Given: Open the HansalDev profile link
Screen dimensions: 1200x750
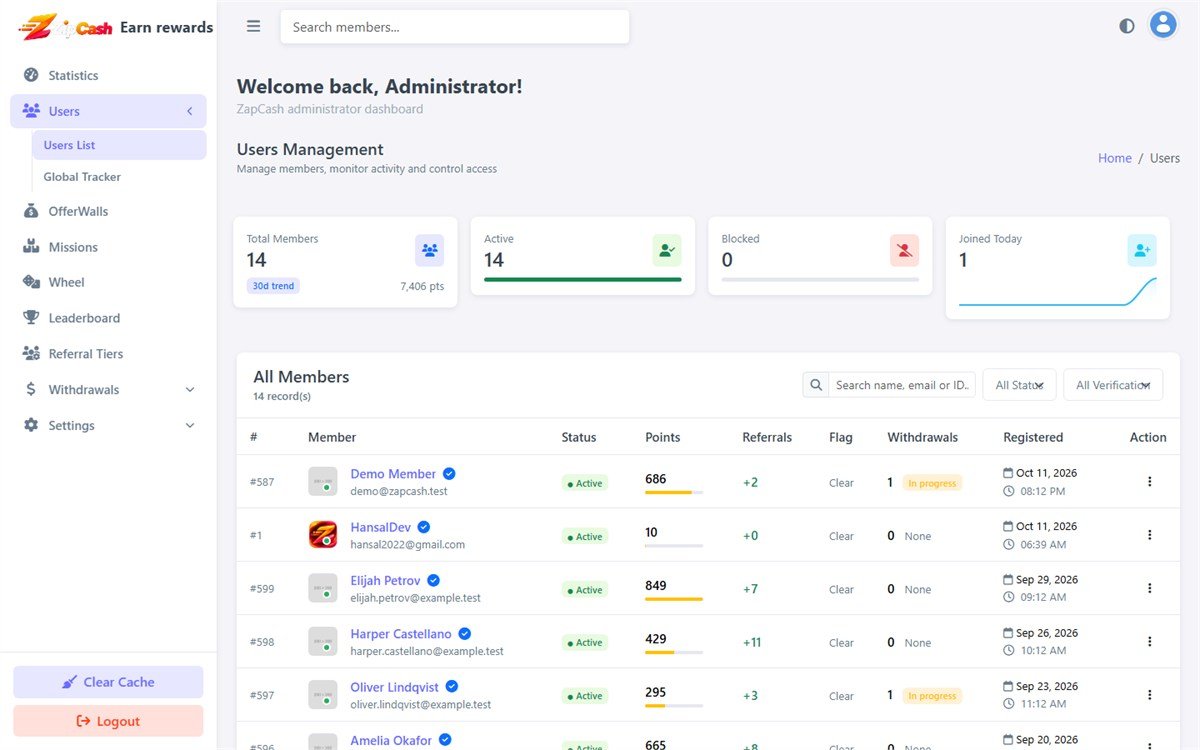Looking at the screenshot, I should coord(380,527).
